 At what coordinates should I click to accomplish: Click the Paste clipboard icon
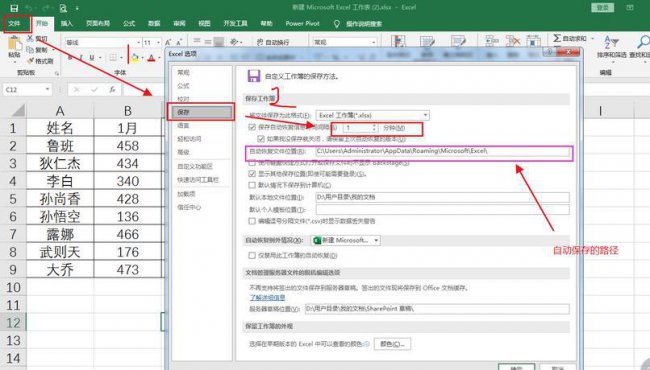15,43
